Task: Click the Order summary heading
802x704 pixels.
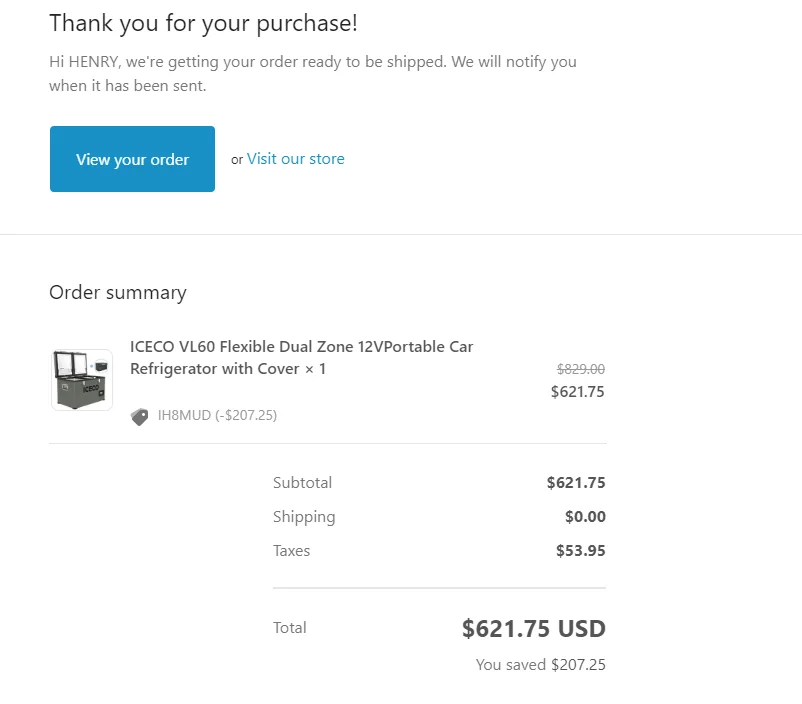Action: pyautogui.click(x=118, y=293)
